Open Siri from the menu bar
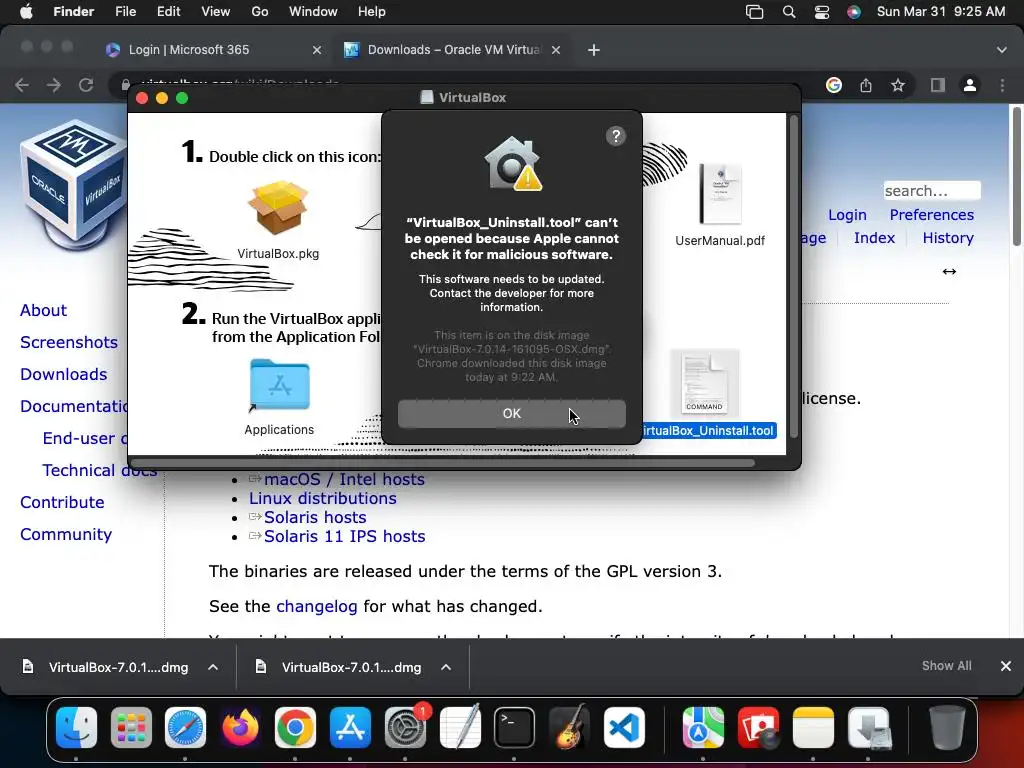This screenshot has width=1024, height=768. [x=854, y=12]
